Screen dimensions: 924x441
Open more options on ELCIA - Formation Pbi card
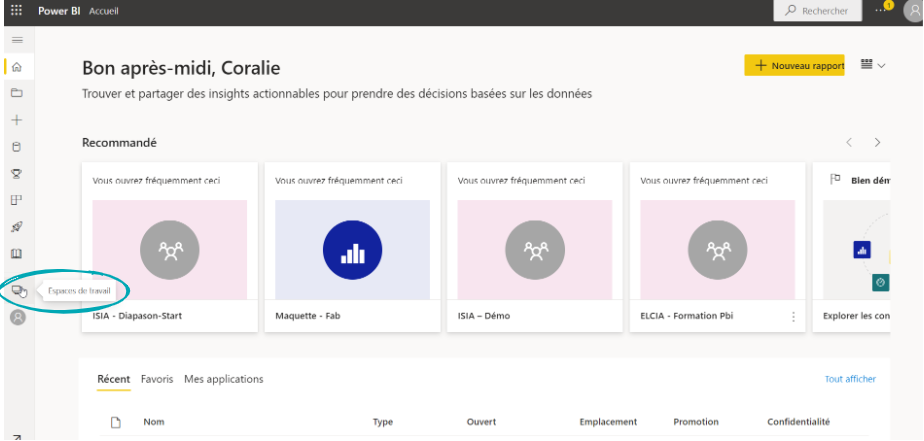793,316
